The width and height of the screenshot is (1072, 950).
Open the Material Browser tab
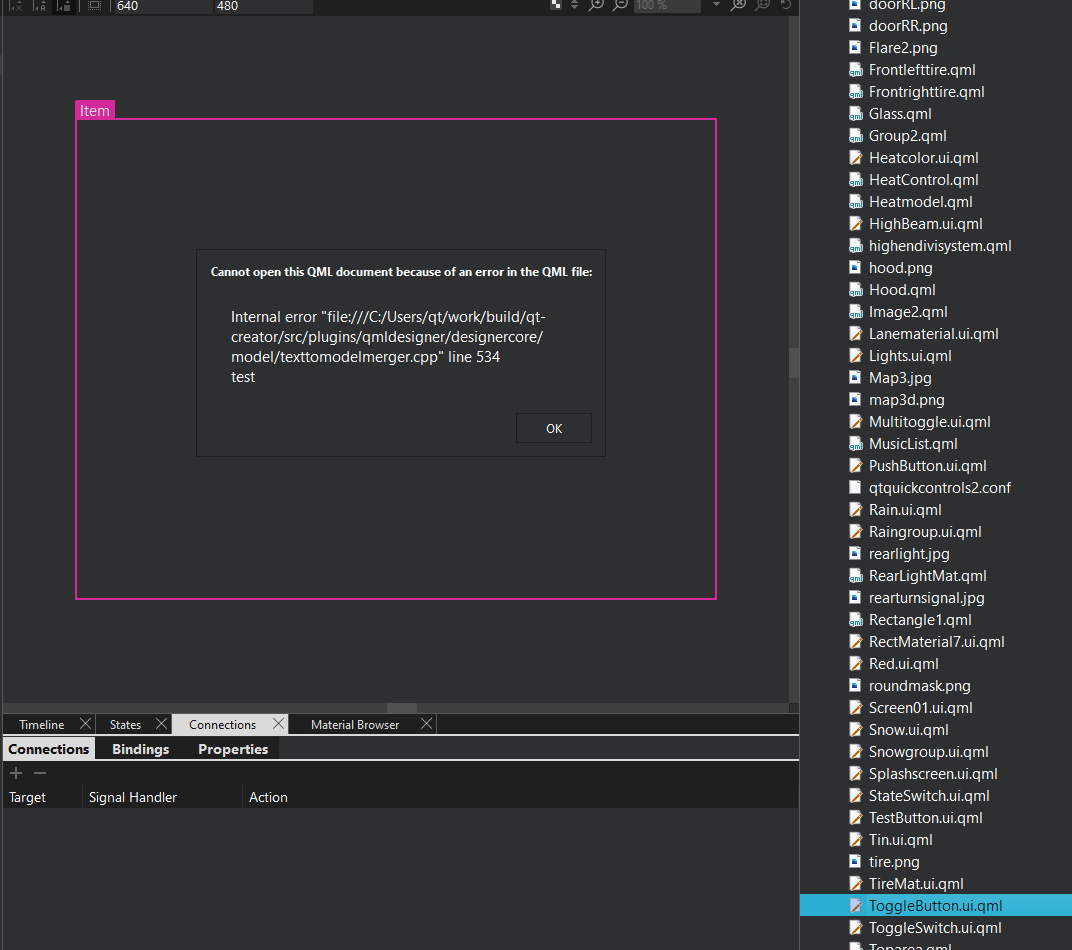(x=354, y=724)
